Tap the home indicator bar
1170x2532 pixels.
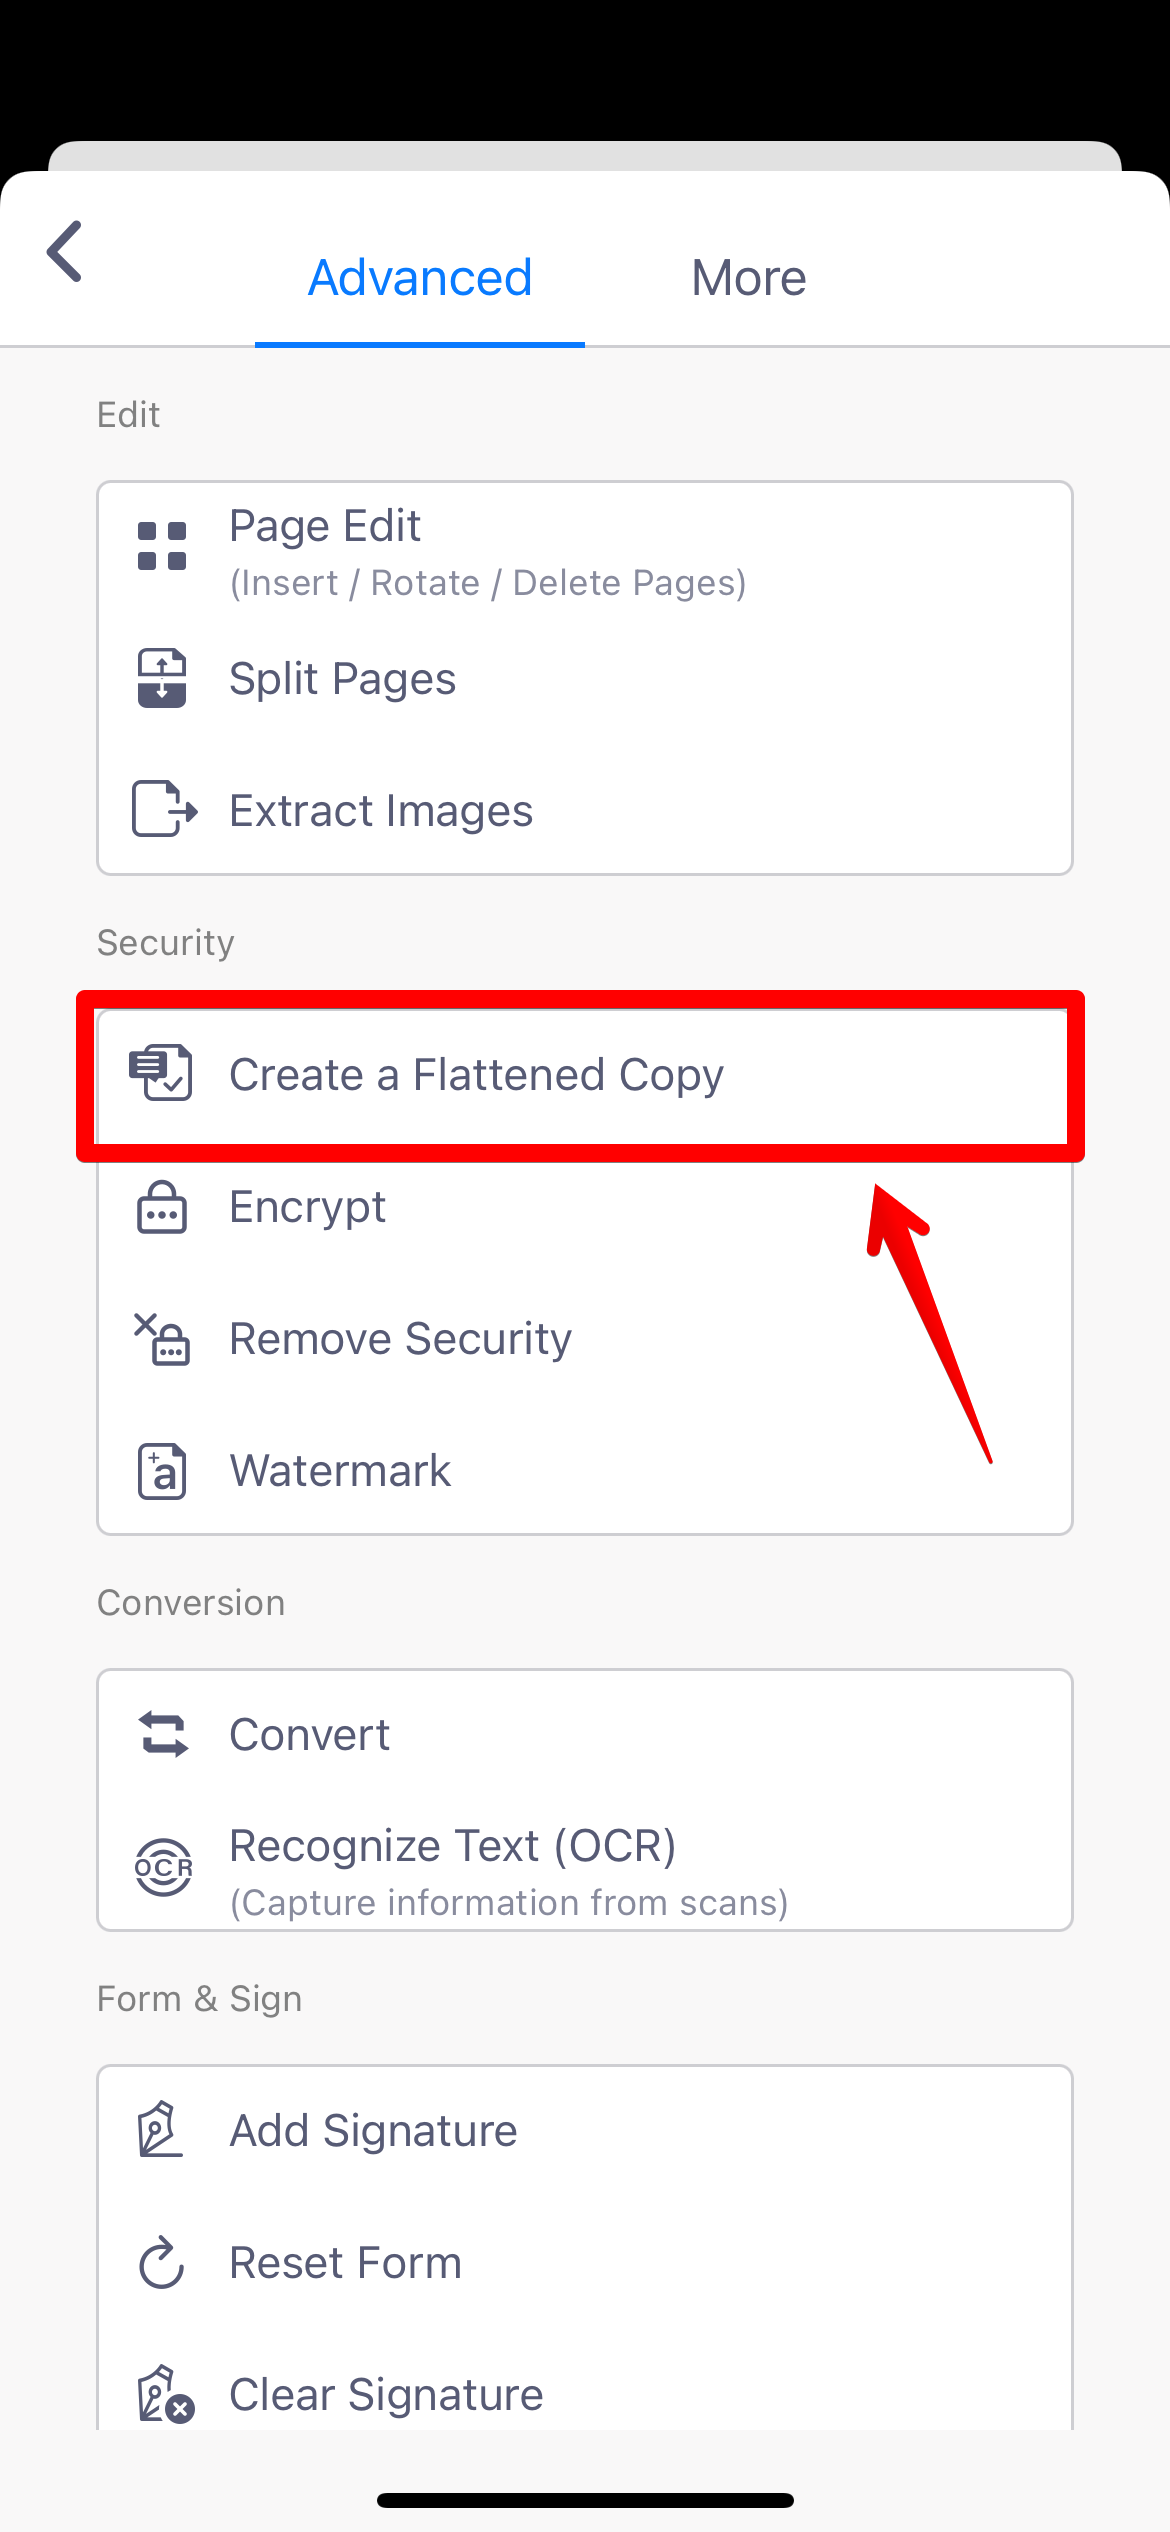585,2500
